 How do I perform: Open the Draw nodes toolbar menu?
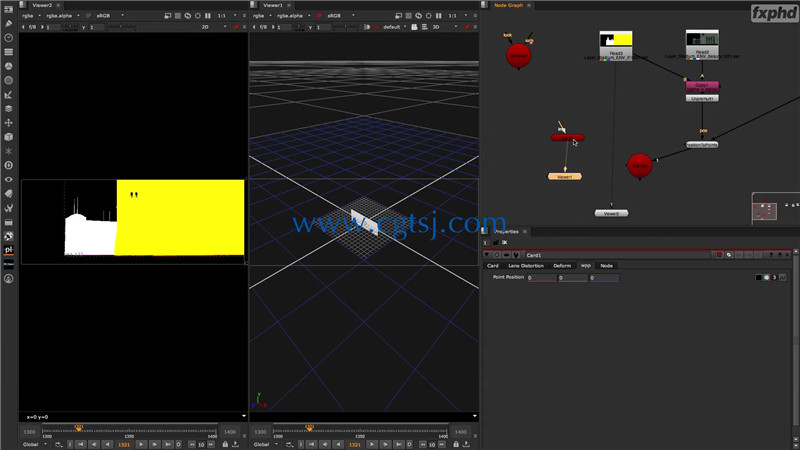click(x=9, y=23)
